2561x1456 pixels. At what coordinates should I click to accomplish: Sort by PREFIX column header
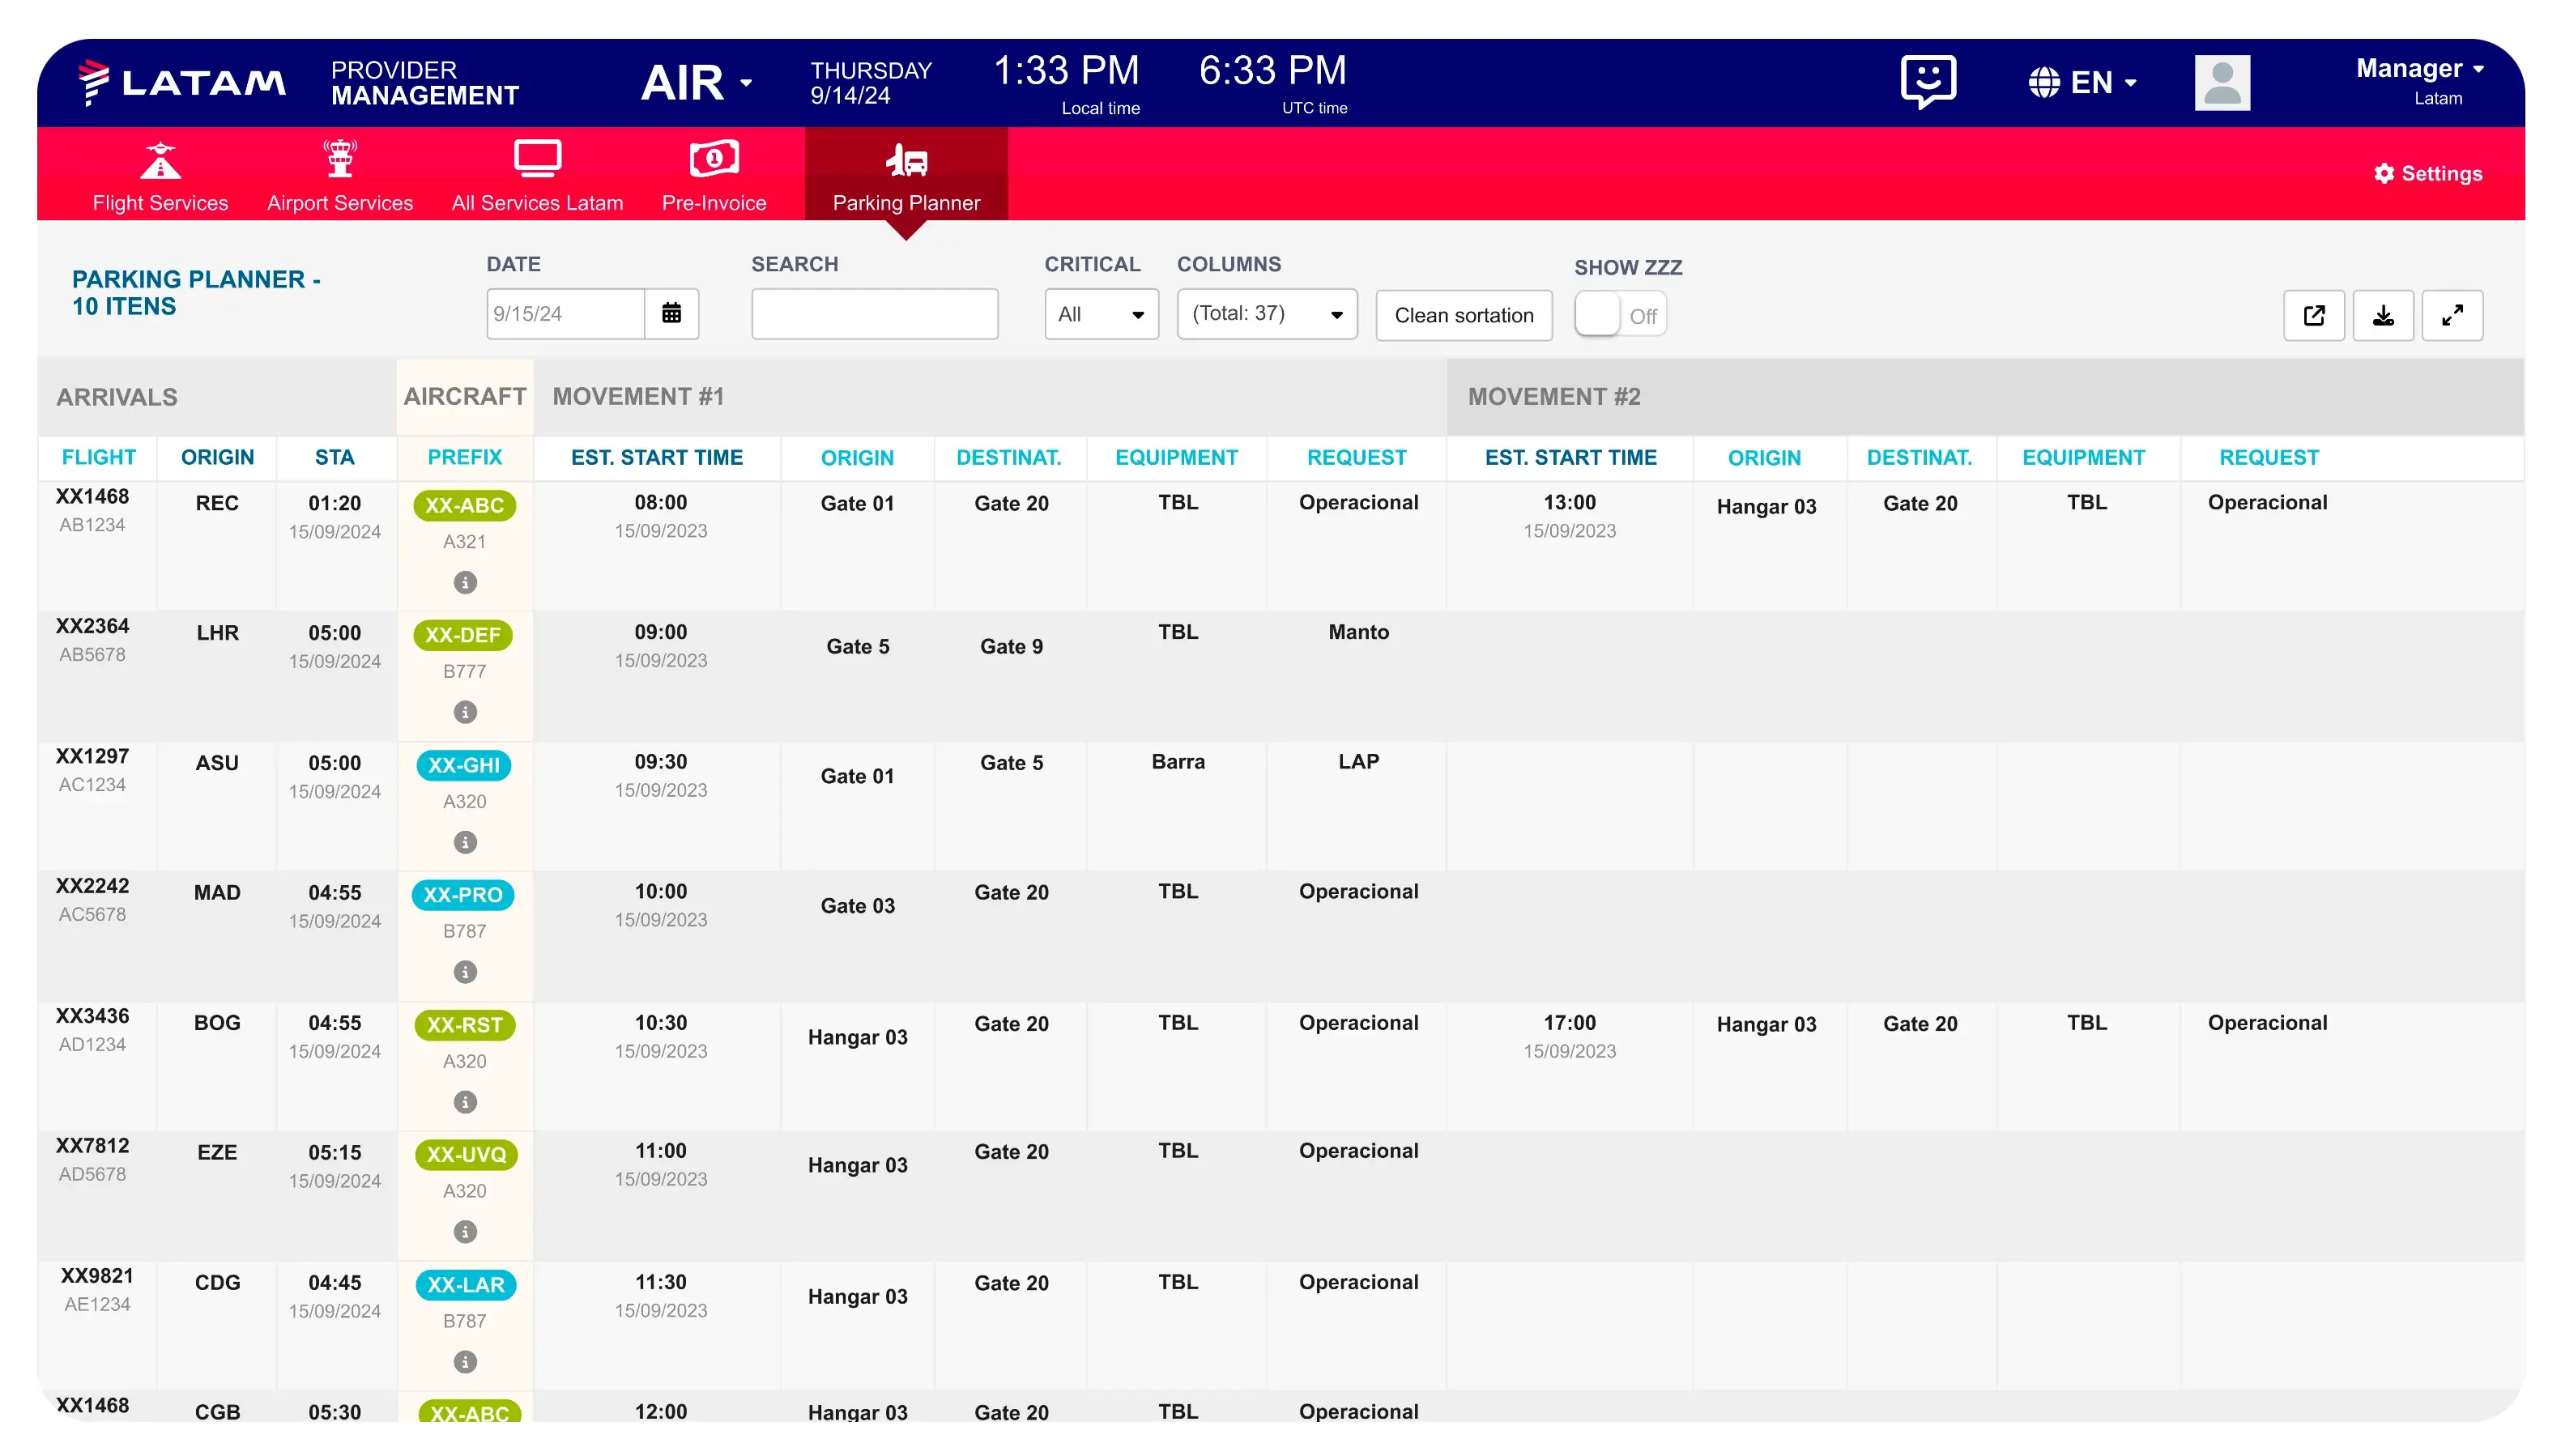tap(465, 457)
